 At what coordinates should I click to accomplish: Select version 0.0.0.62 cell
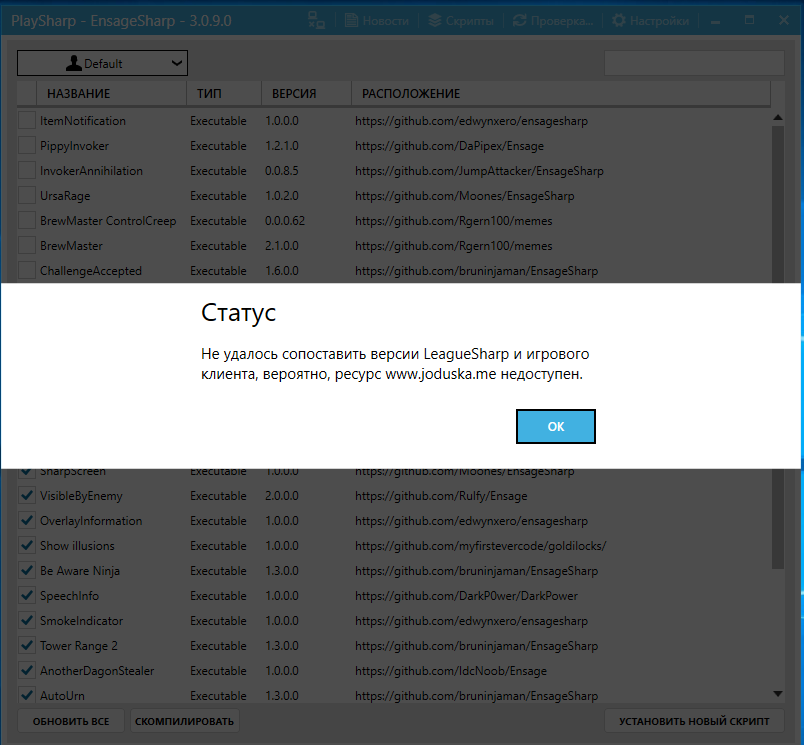(285, 220)
